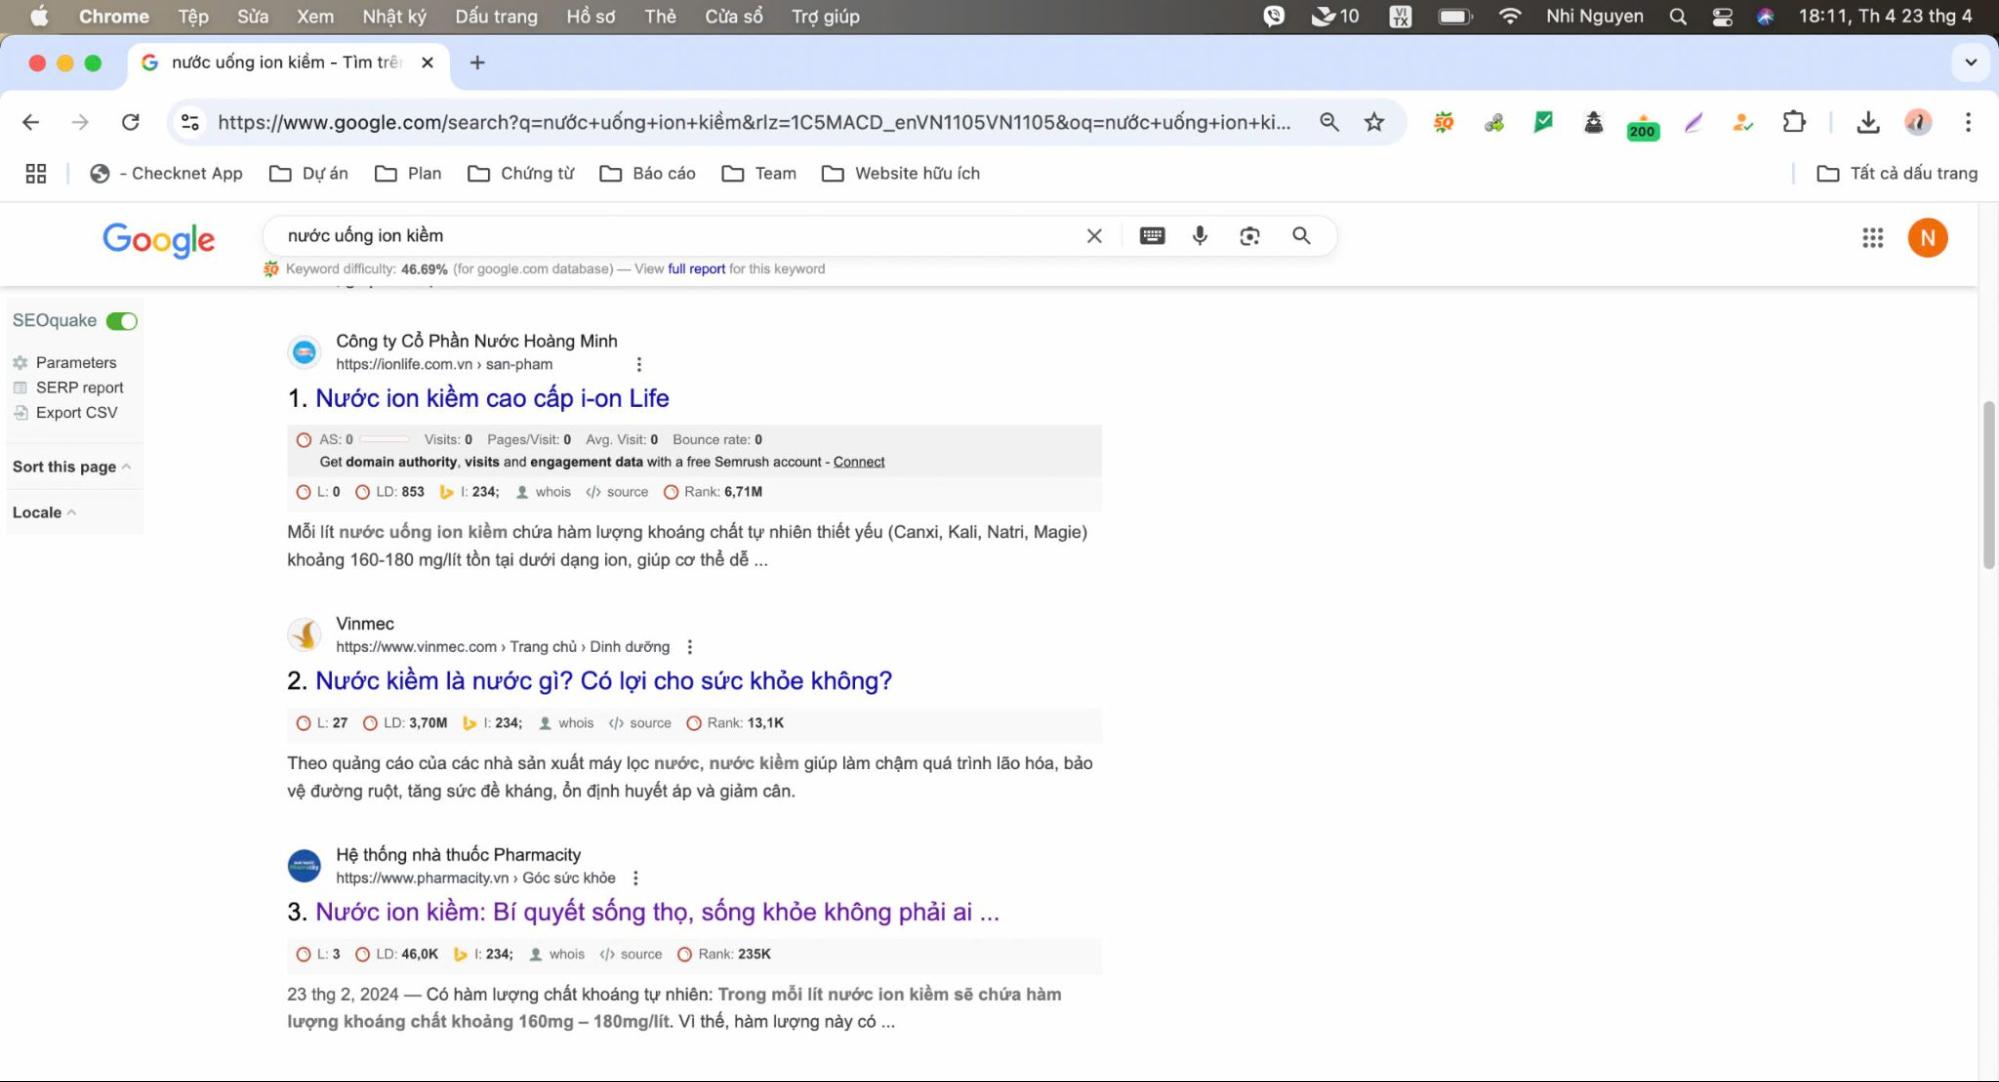Image resolution: width=1999 pixels, height=1082 pixels.
Task: Open the full report keyword link
Action: (x=696, y=269)
